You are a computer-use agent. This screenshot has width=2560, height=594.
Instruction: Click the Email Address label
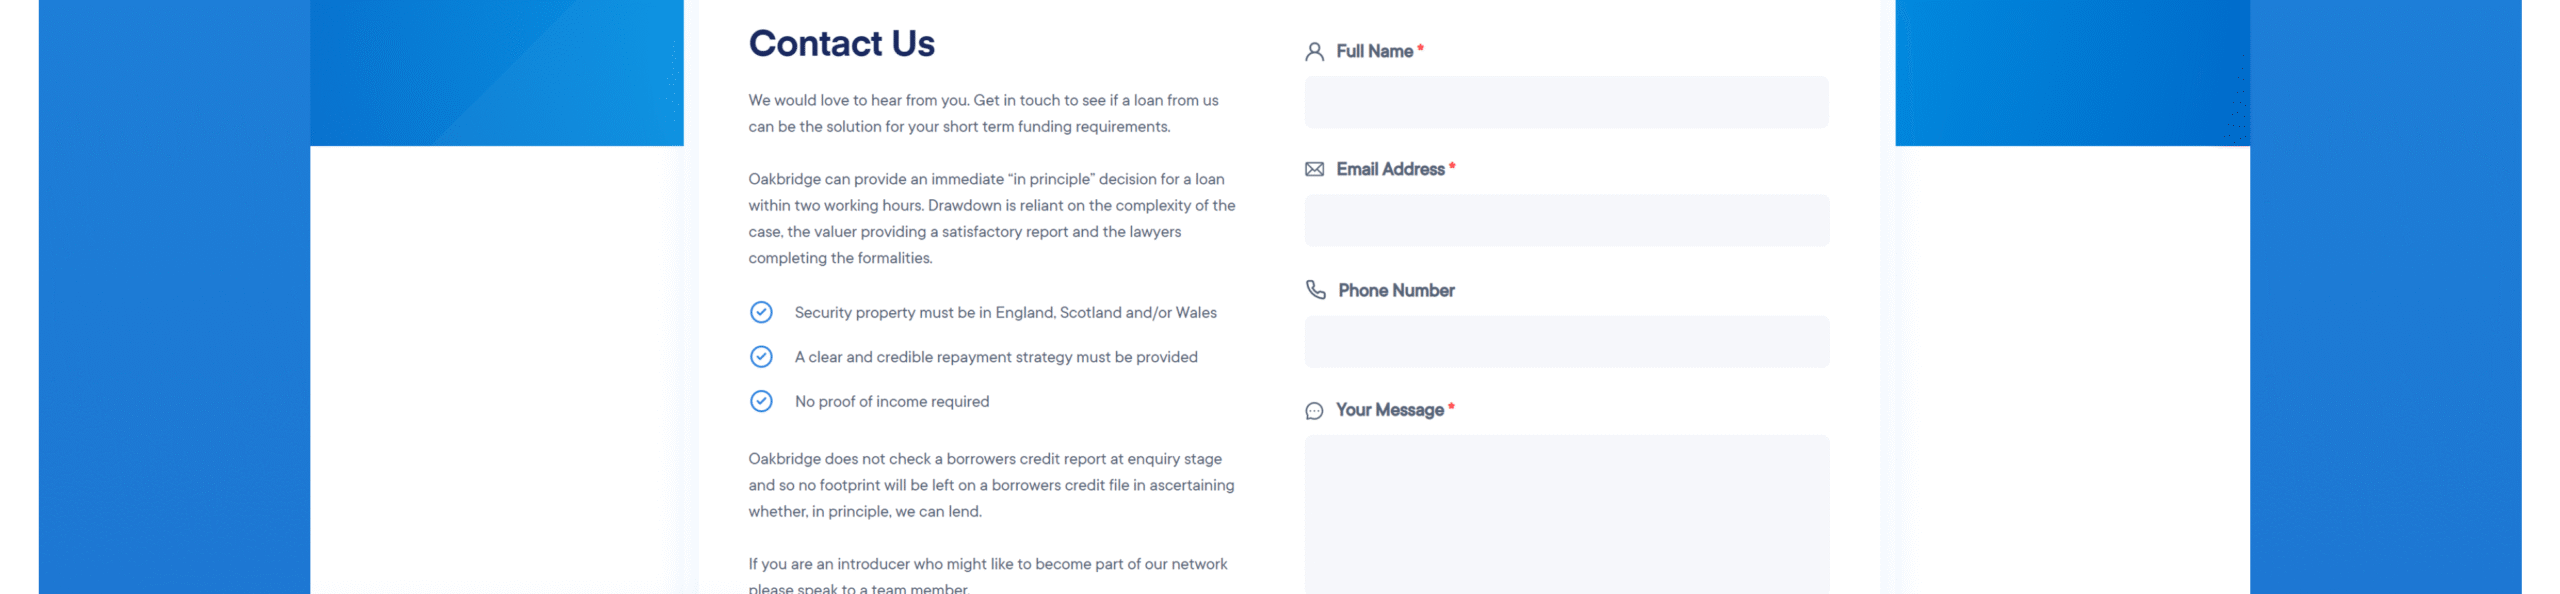(1390, 169)
